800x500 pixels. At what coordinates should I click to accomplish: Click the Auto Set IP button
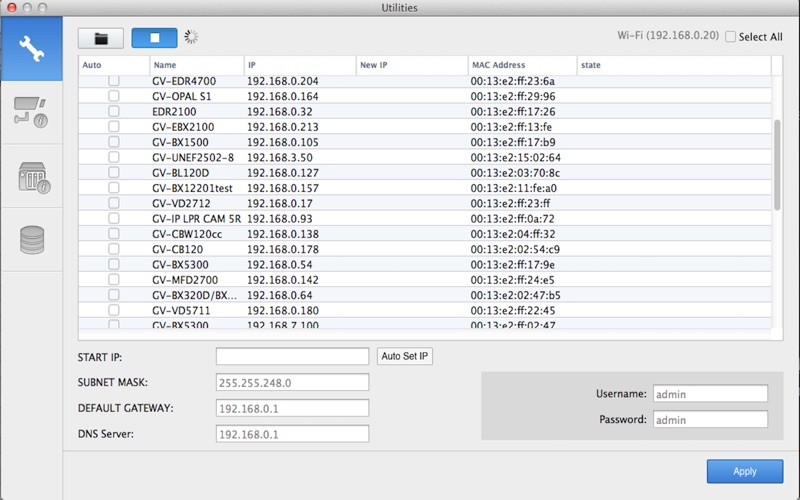[x=405, y=356]
